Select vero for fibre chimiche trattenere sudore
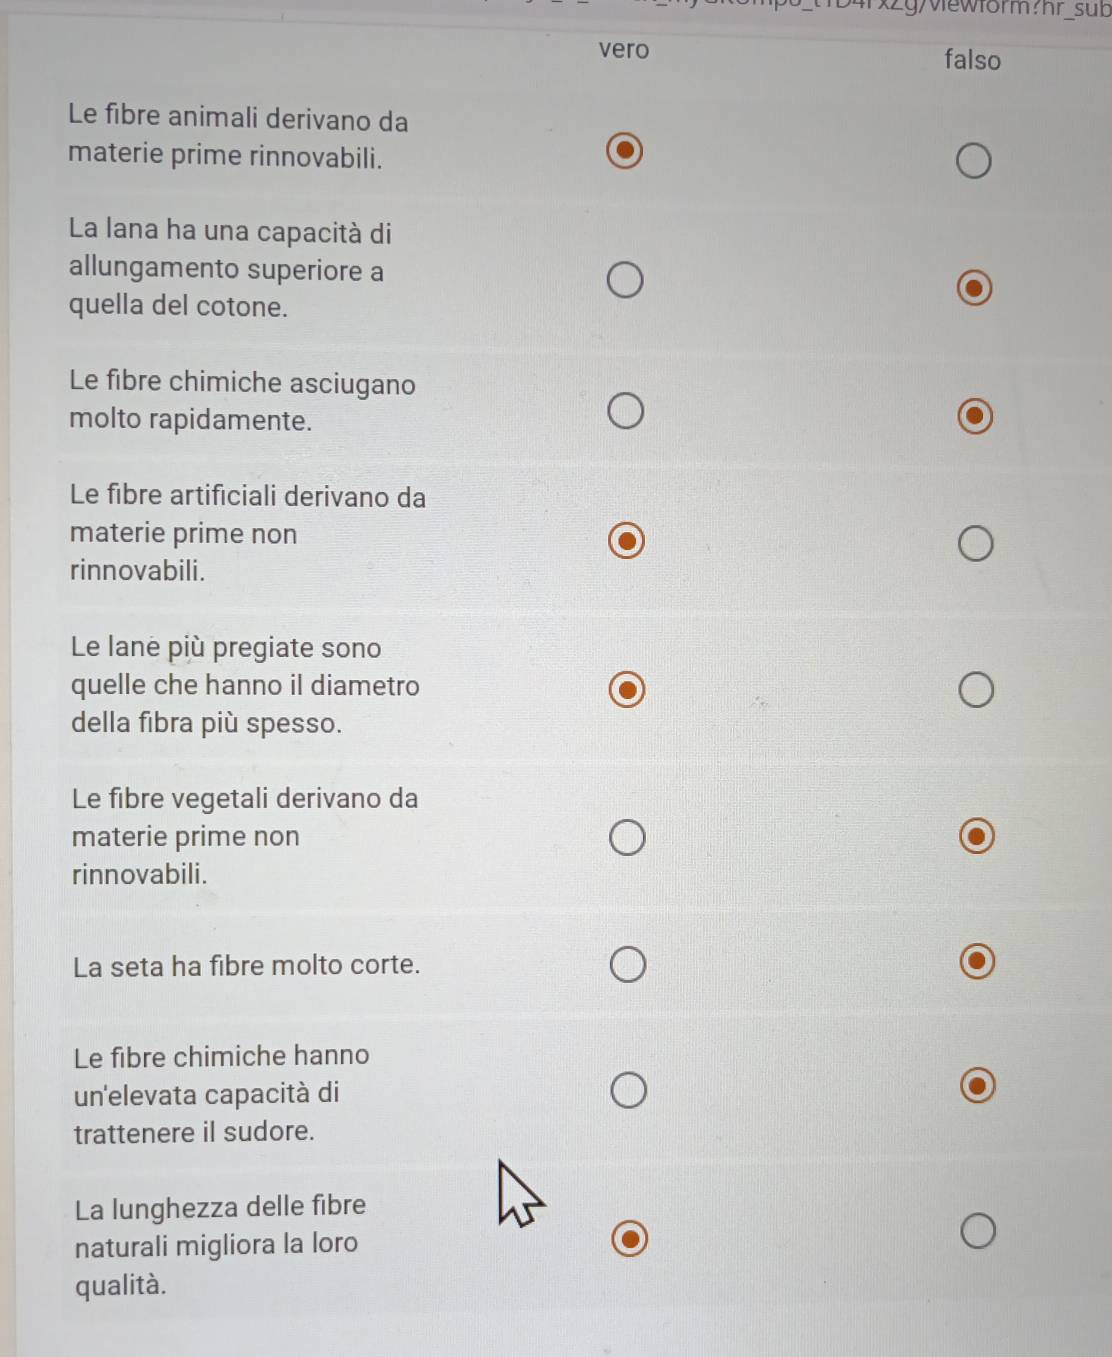The height and width of the screenshot is (1357, 1112). pos(628,1090)
